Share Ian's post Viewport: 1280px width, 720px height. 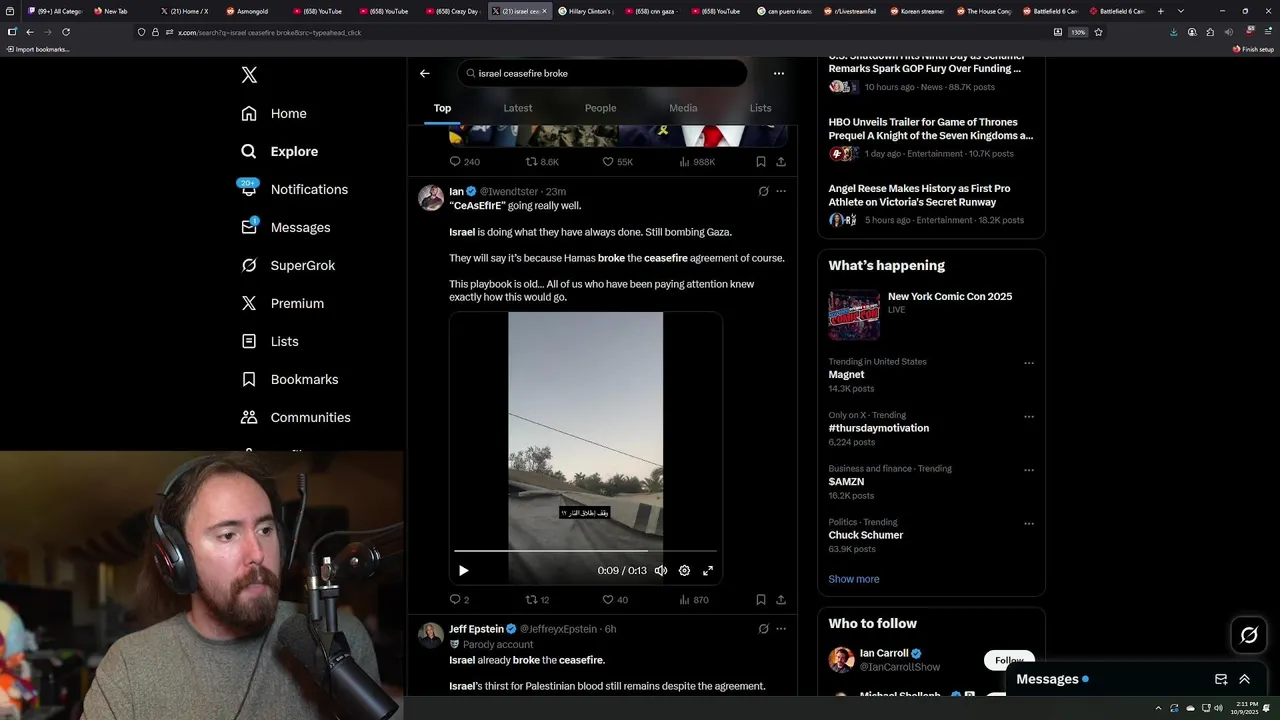(x=781, y=599)
